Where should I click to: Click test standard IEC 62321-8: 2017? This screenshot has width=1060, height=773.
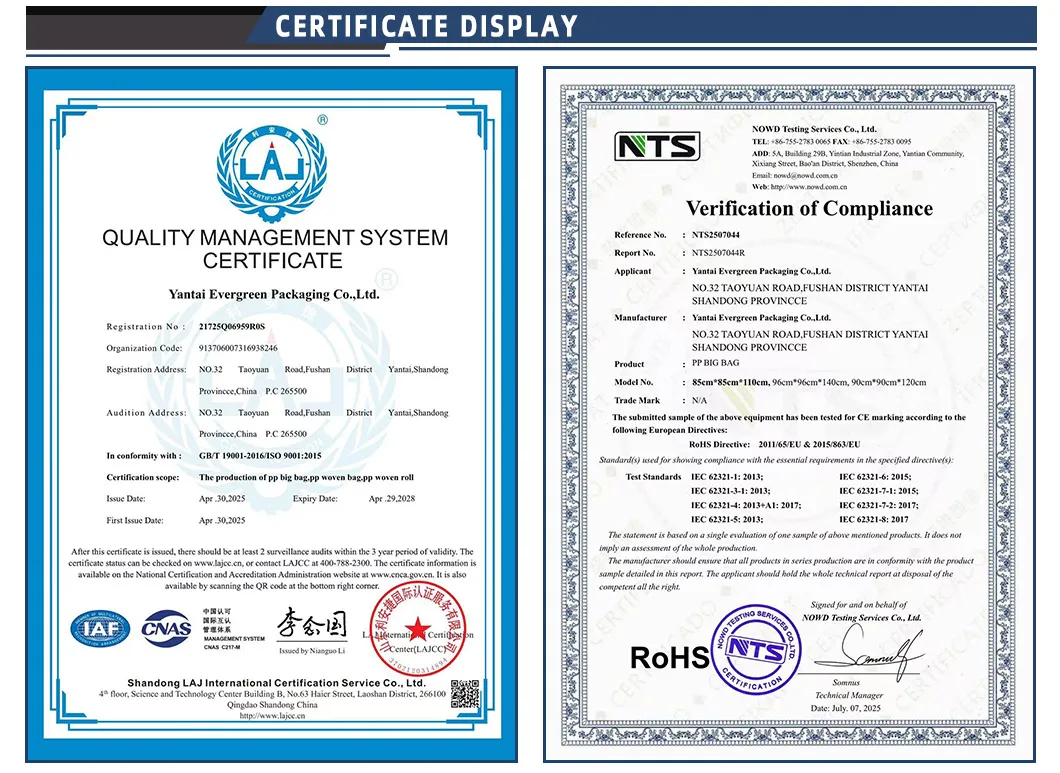tap(873, 519)
